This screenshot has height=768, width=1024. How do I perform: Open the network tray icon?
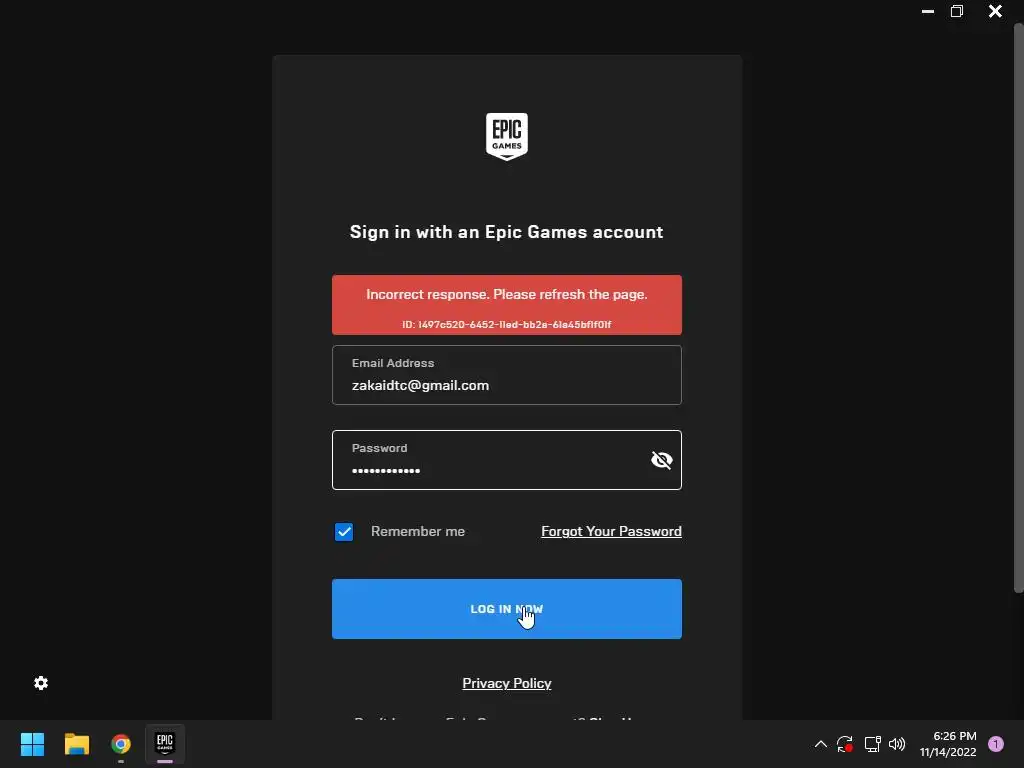[872, 744]
